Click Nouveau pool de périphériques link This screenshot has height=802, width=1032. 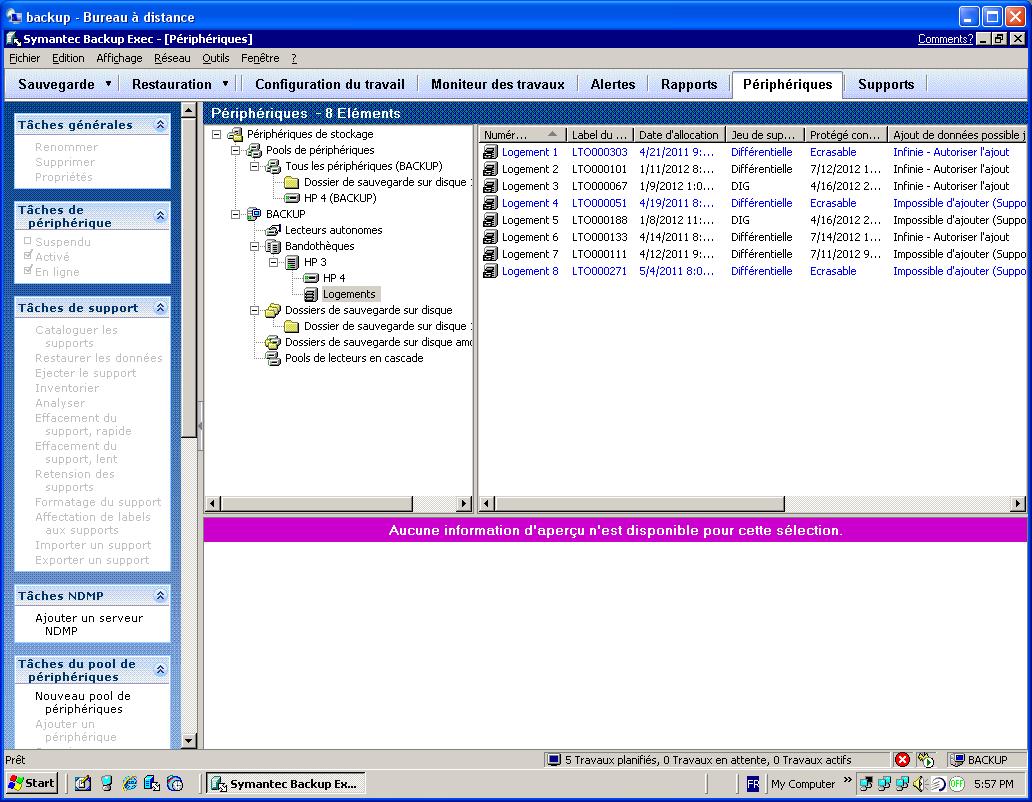pyautogui.click(x=83, y=702)
